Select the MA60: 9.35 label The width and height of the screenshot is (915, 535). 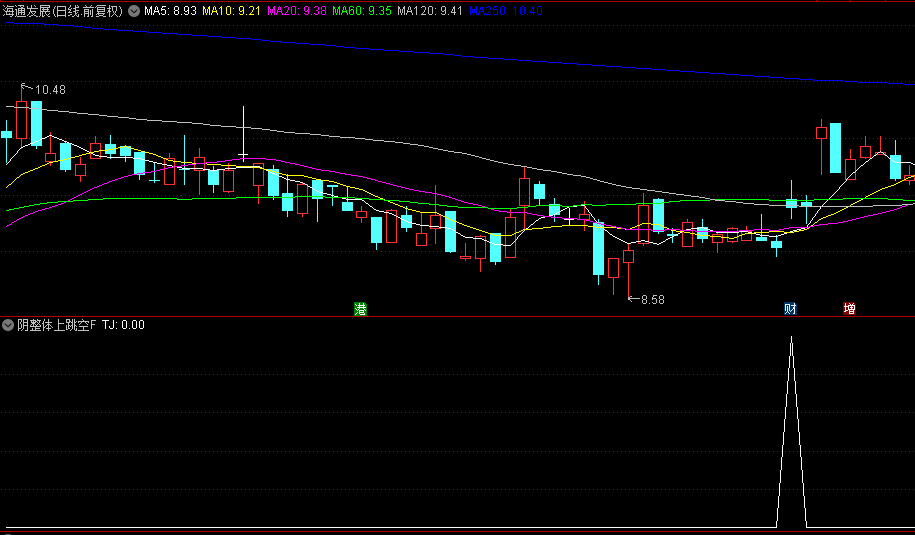pos(362,11)
